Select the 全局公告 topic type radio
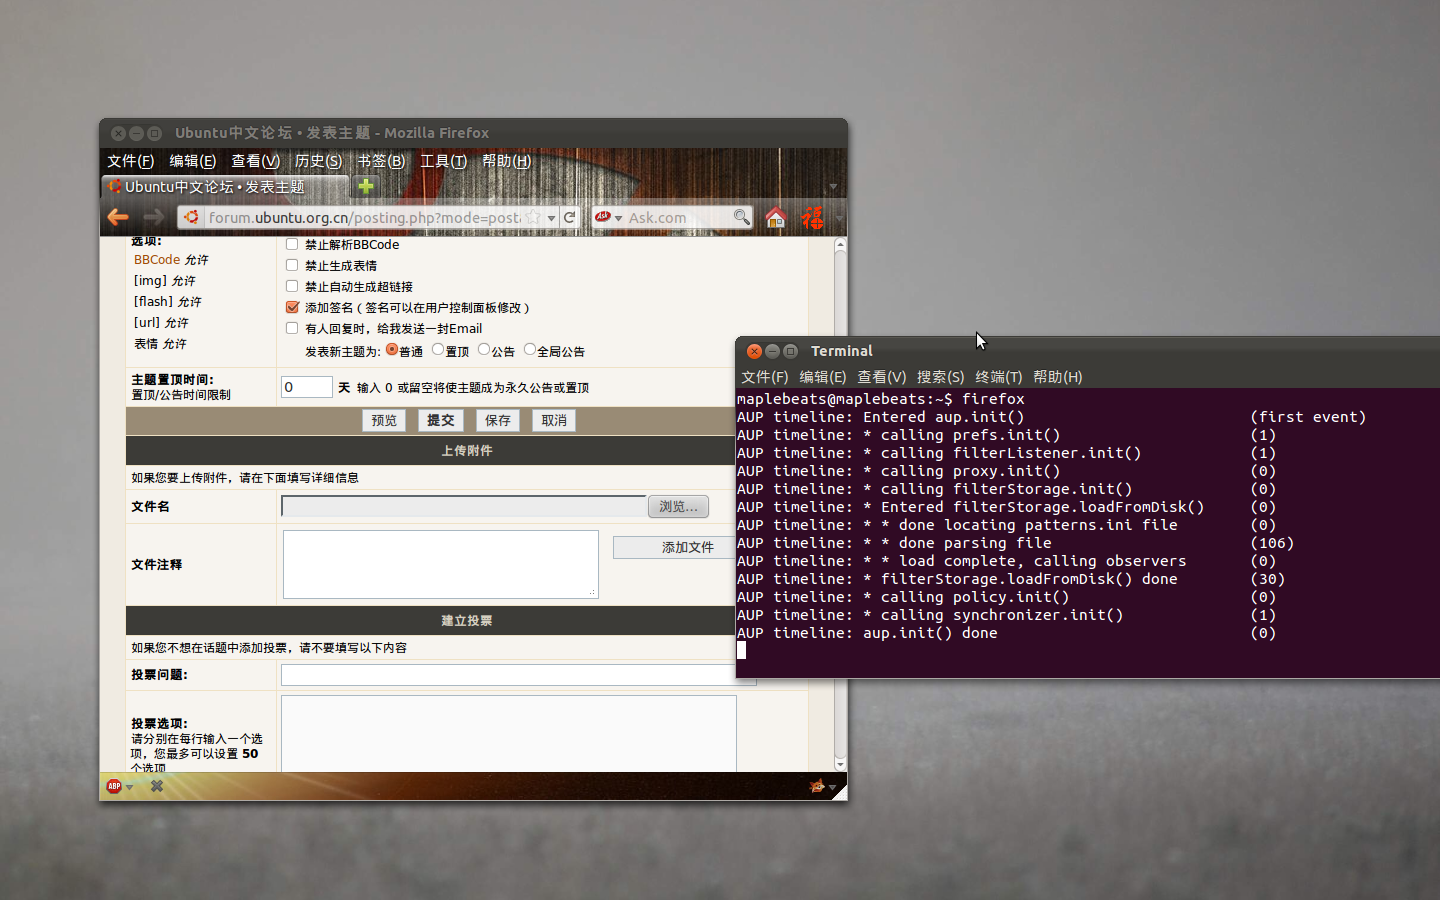Screen dimensions: 1440x900 (x=530, y=349)
